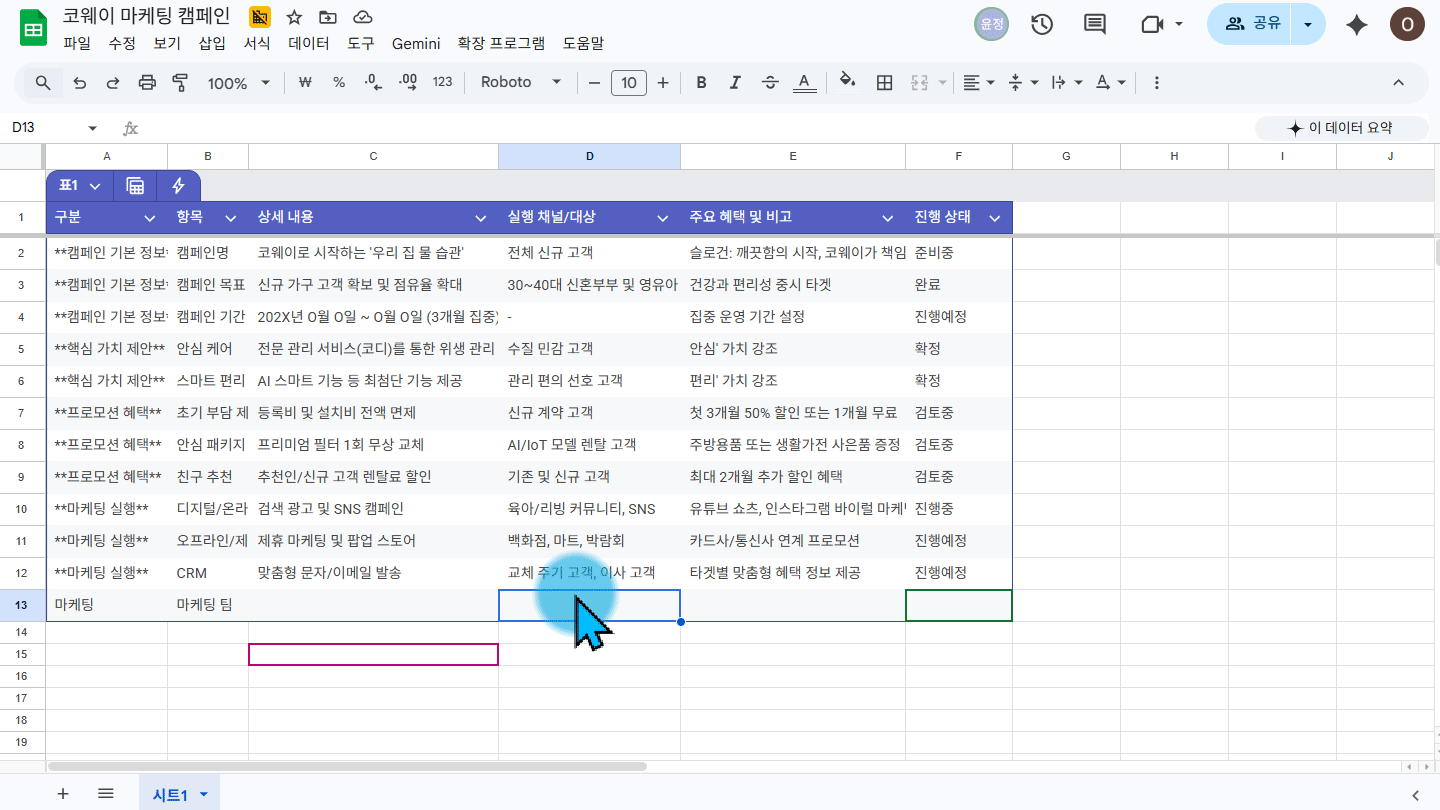The height and width of the screenshot is (810, 1440).
Task: Open the fill color bucket
Action: [847, 83]
